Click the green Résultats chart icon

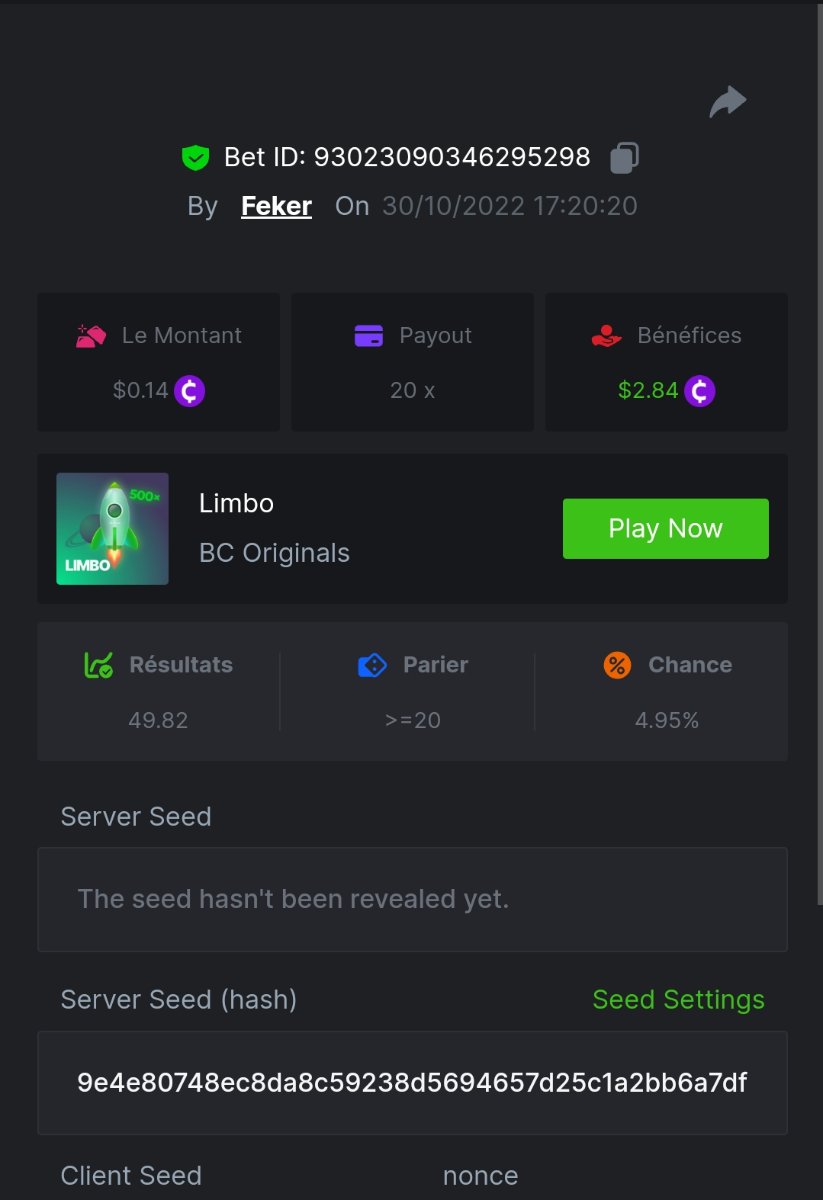(x=99, y=665)
